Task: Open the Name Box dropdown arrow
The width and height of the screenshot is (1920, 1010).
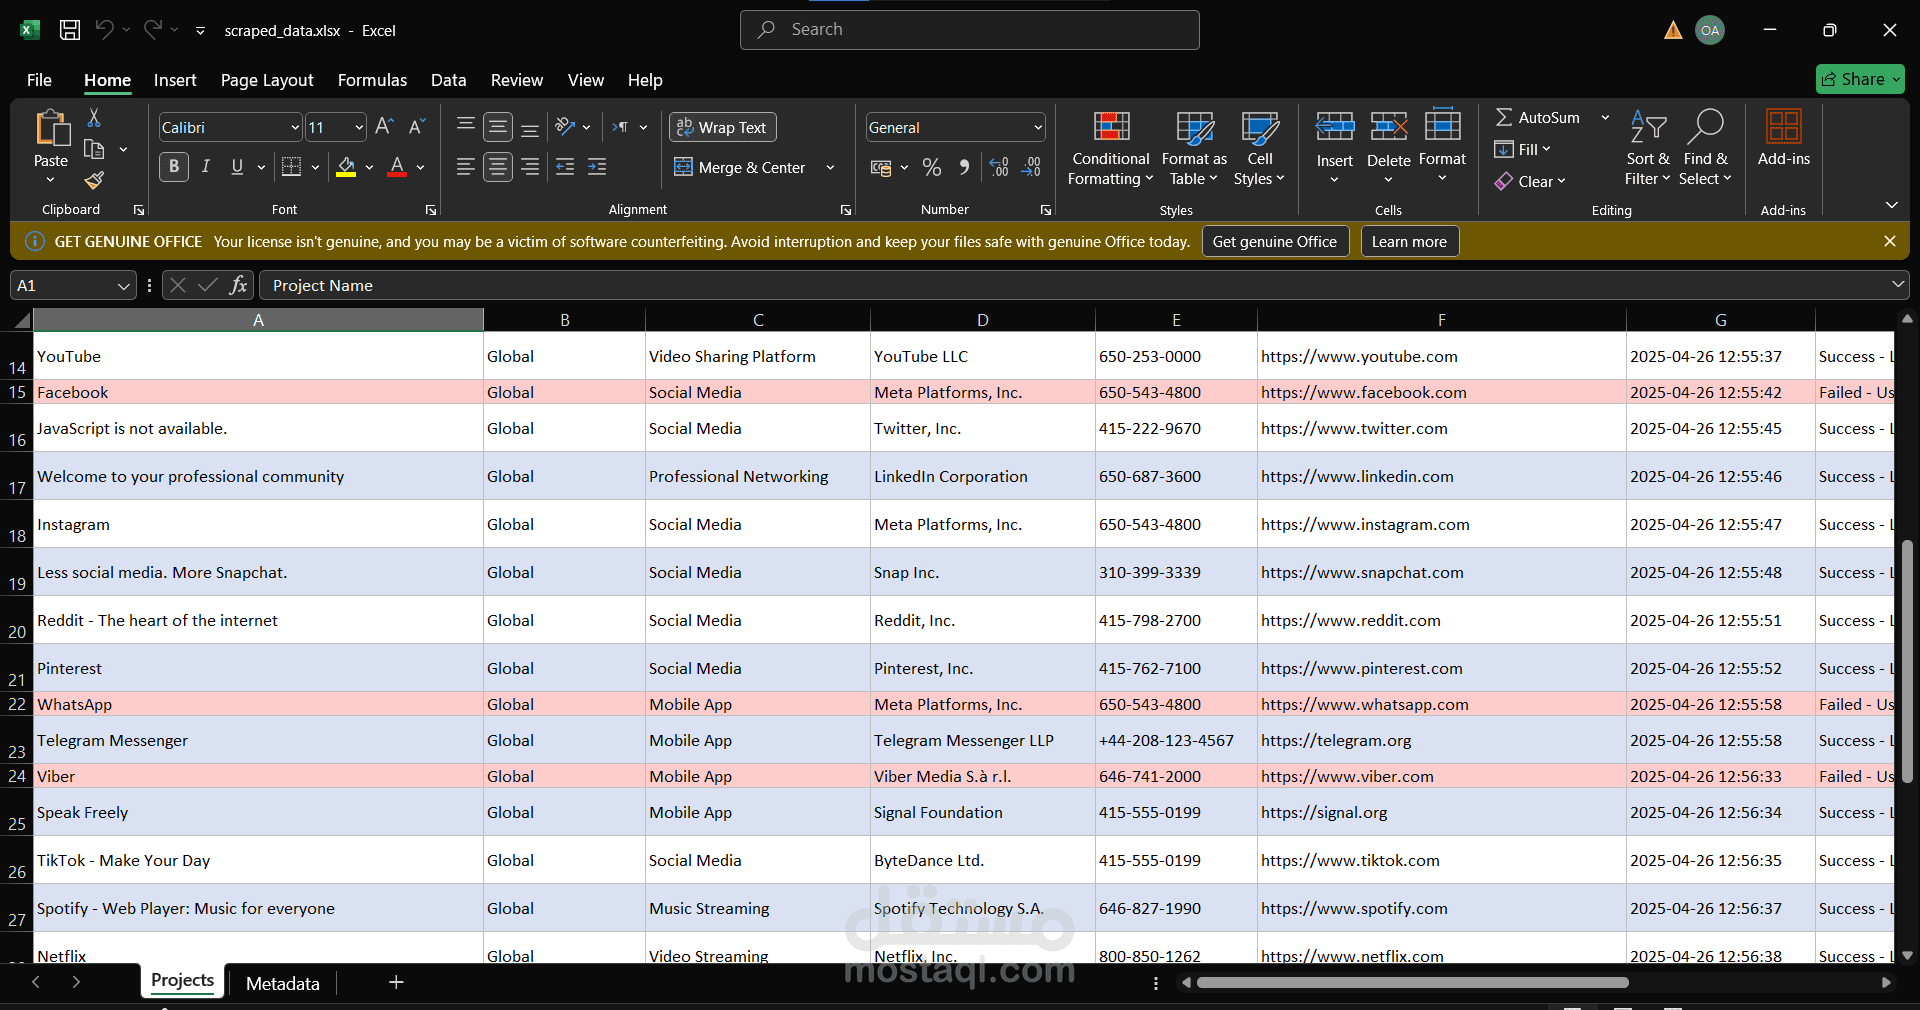Action: (x=123, y=286)
